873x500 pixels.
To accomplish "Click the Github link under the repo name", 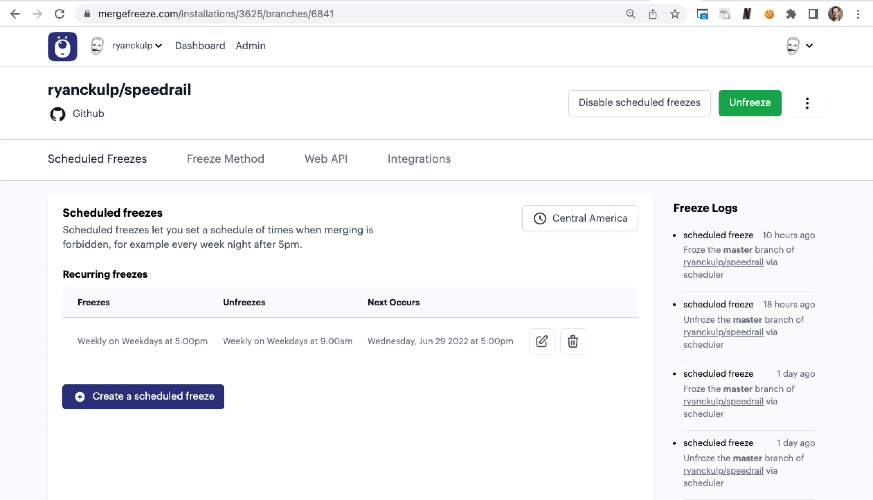I will (x=88, y=114).
